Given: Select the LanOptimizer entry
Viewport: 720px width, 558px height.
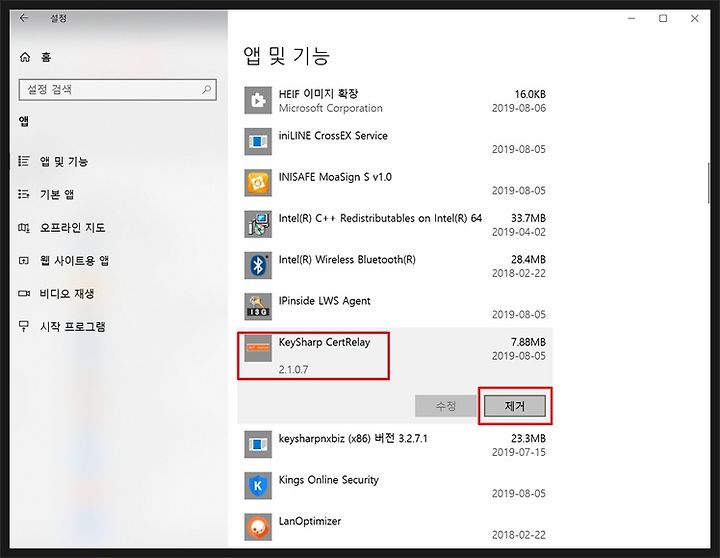Looking at the screenshot, I should (x=395, y=527).
